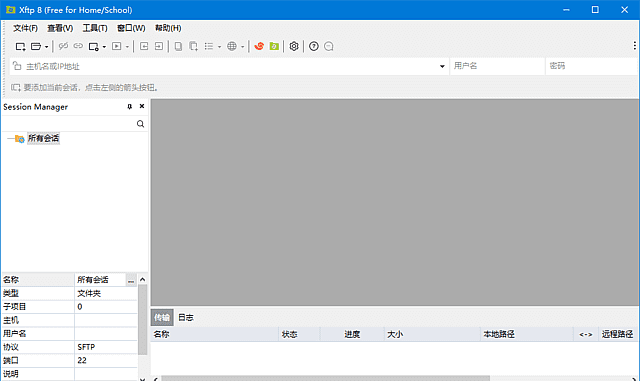
Task: Expand the session properties dropdown arrow
Action: pyautogui.click(x=104, y=47)
